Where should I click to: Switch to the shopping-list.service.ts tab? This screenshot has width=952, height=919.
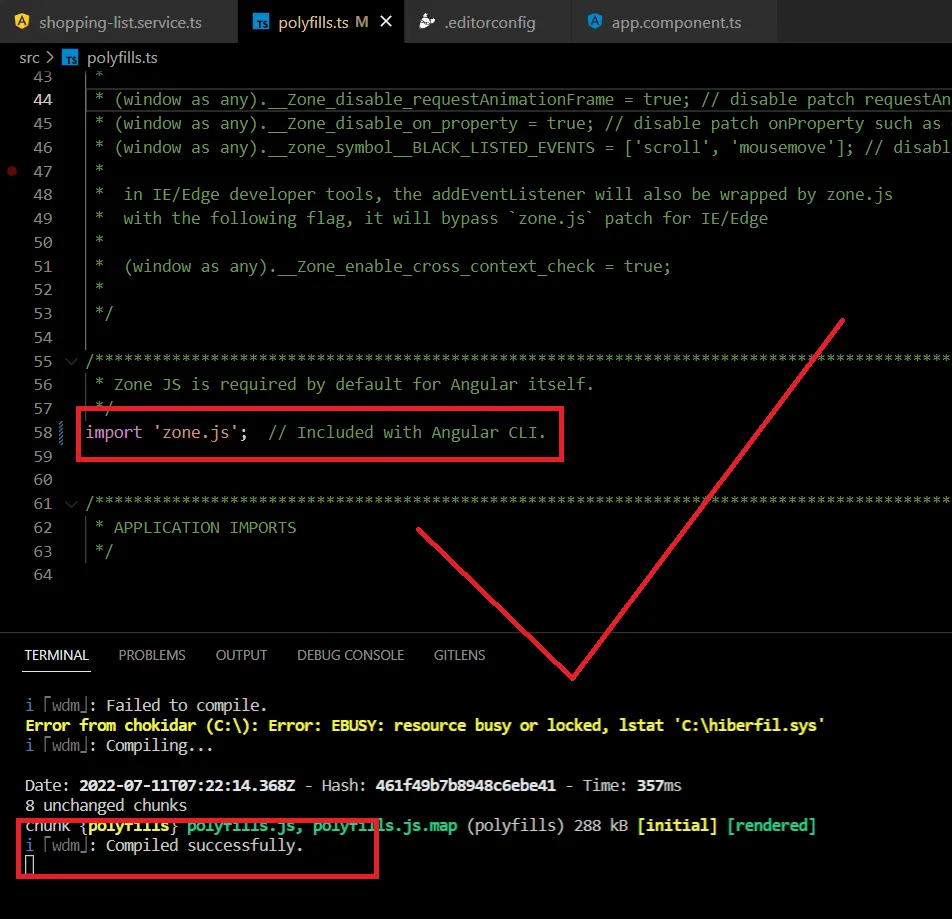(x=118, y=22)
